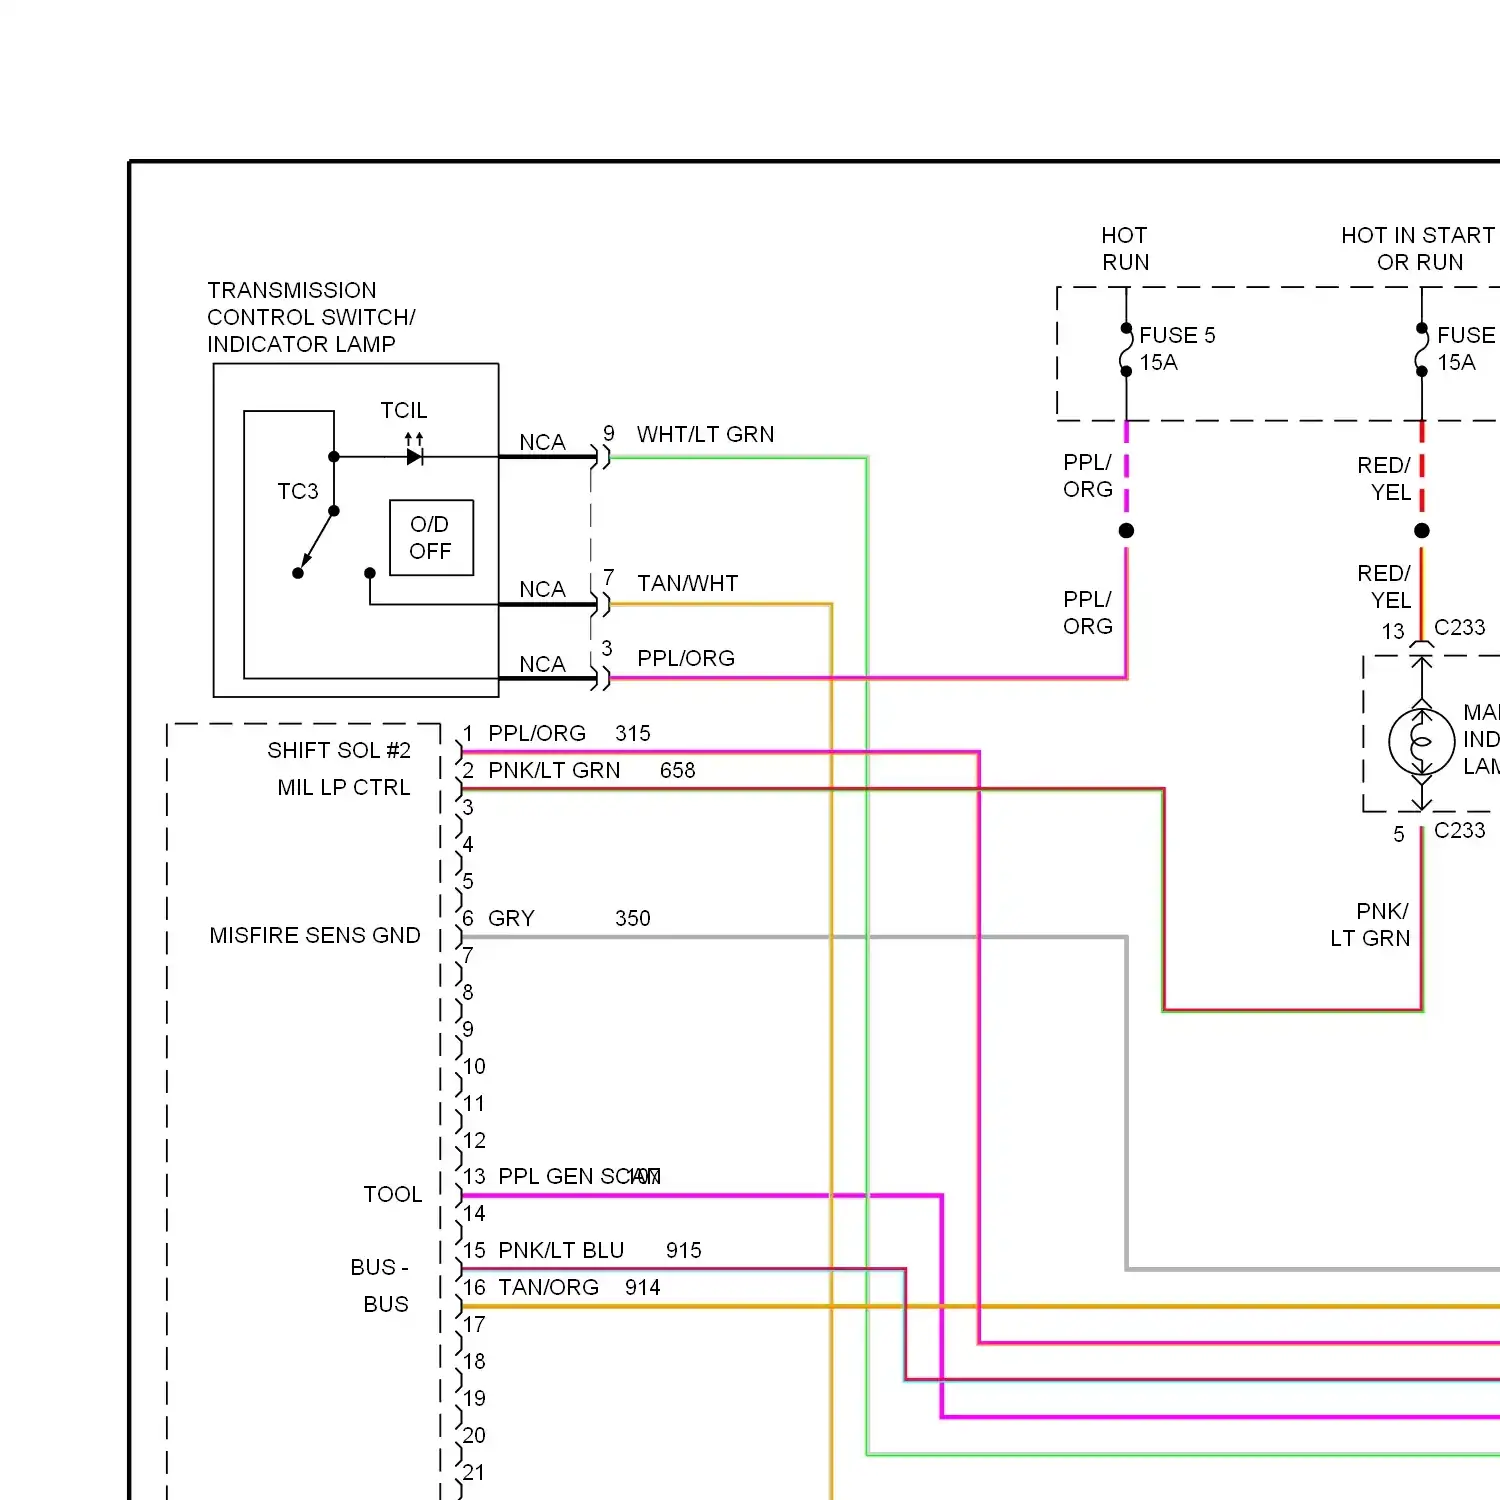The width and height of the screenshot is (1500, 1500).
Task: Click circuit number 350
Action: click(x=633, y=919)
